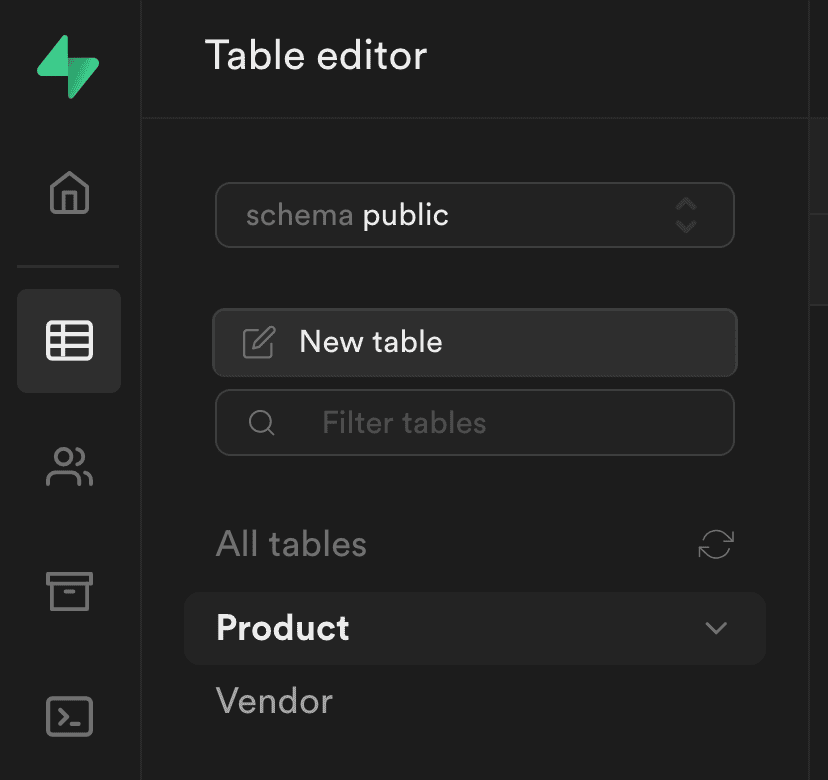
Task: Open Storage using the archive box icon
Action: [69, 591]
